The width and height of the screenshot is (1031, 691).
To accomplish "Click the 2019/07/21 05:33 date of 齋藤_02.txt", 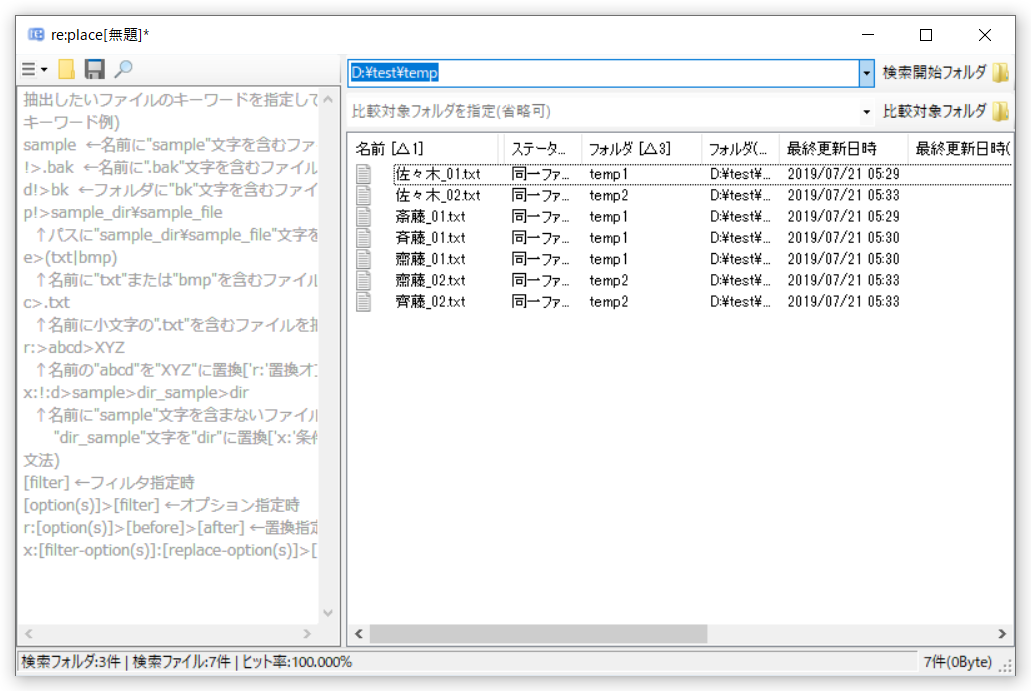I will point(844,280).
